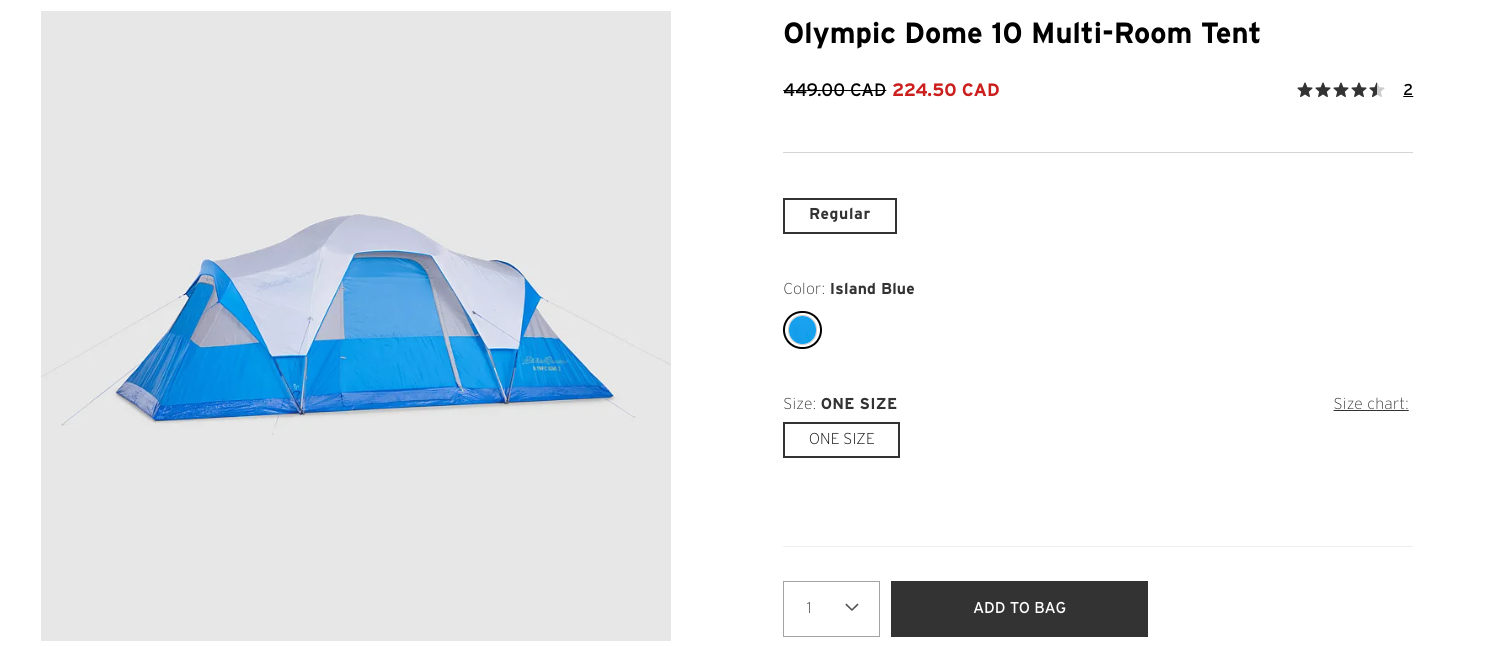Screen dimensions: 1492x647
Task: Click the first rating star
Action: coord(1305,90)
